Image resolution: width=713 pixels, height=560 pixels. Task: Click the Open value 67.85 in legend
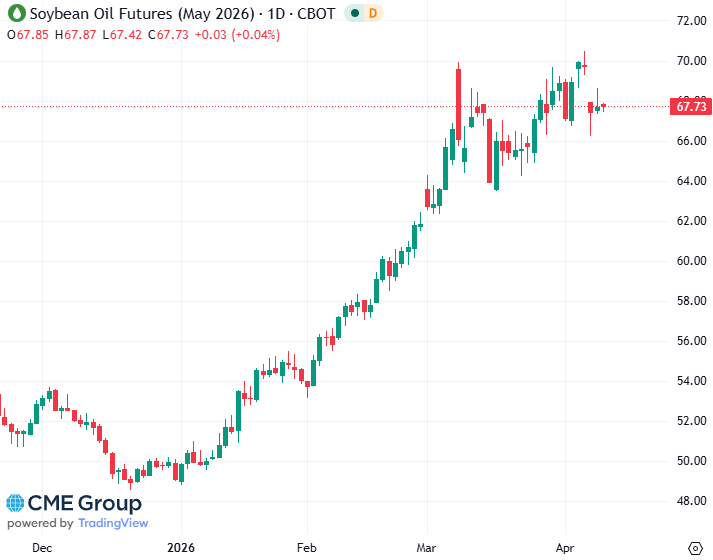[x=32, y=34]
